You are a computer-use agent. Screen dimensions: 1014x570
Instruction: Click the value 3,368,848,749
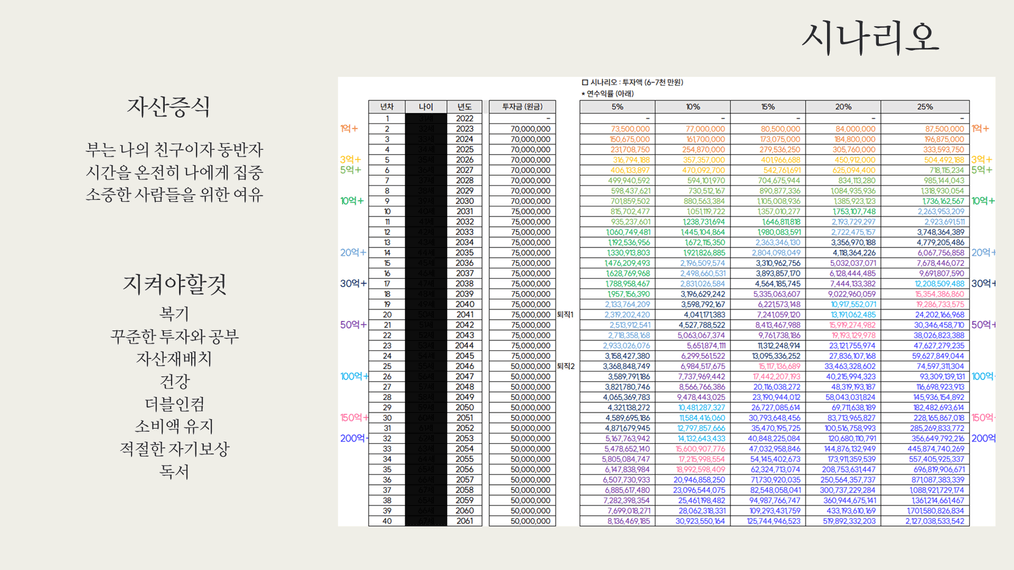point(627,366)
